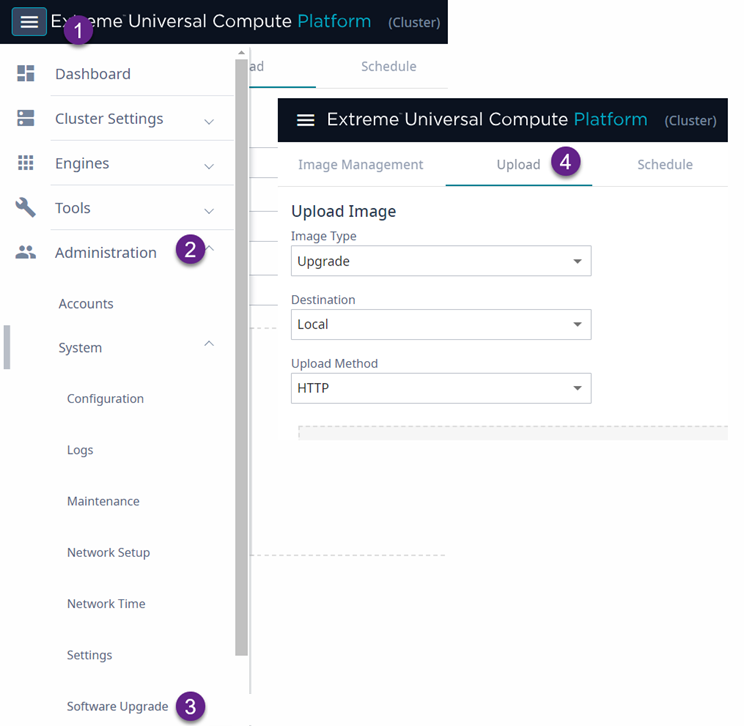Expand the Engines menu chevron

click(x=209, y=166)
